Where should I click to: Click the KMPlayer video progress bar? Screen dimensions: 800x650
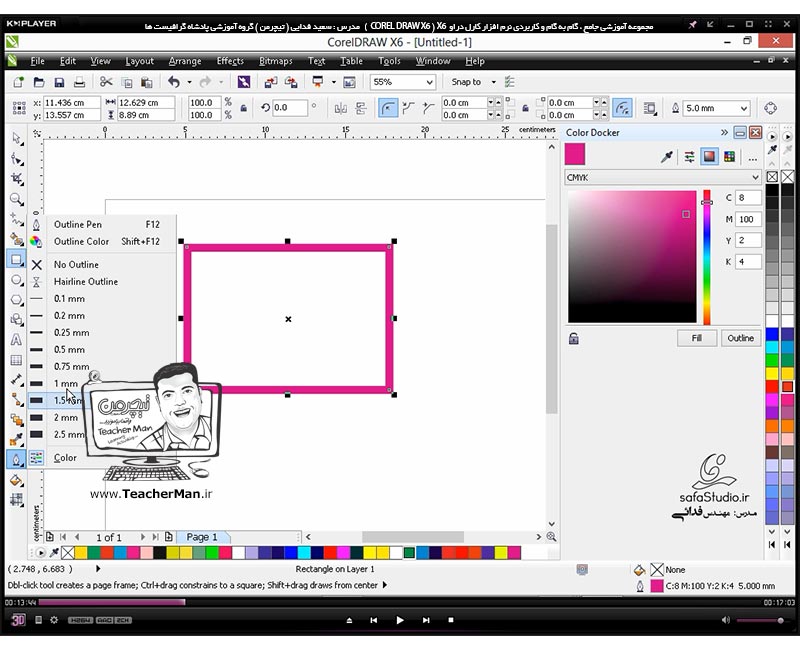(400, 603)
